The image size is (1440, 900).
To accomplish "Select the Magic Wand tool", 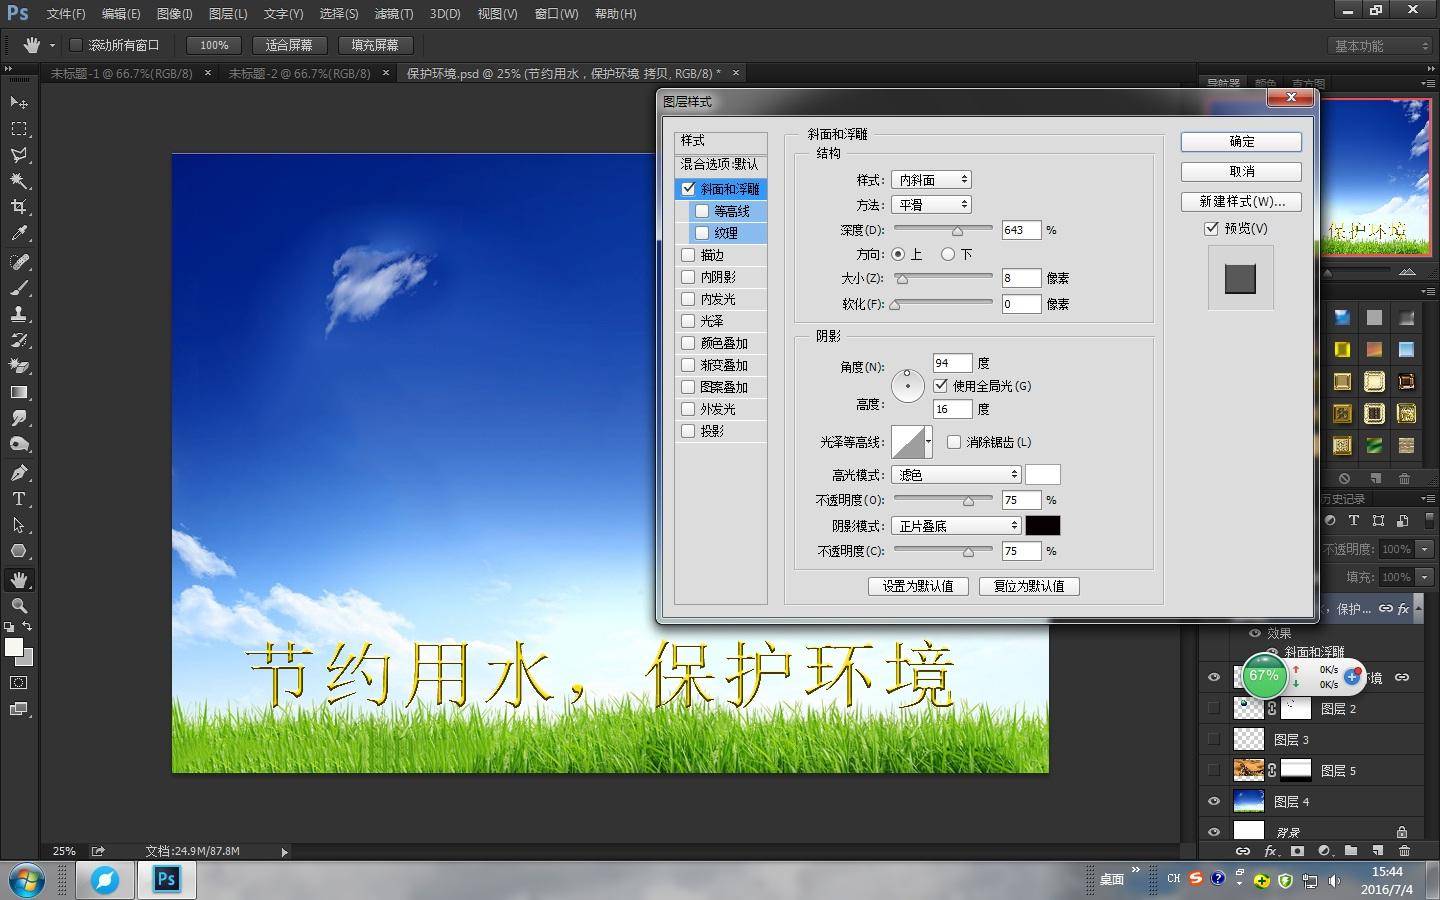I will pyautogui.click(x=19, y=181).
